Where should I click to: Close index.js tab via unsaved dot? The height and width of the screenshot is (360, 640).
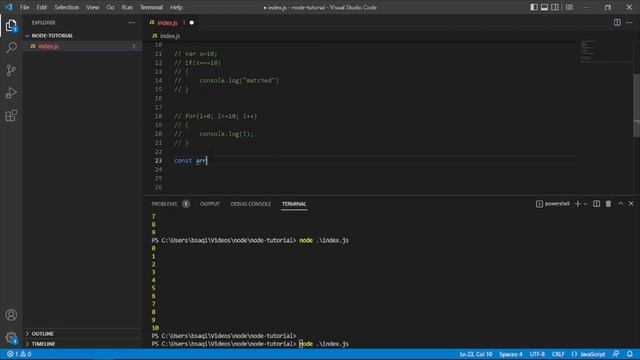click(x=191, y=23)
